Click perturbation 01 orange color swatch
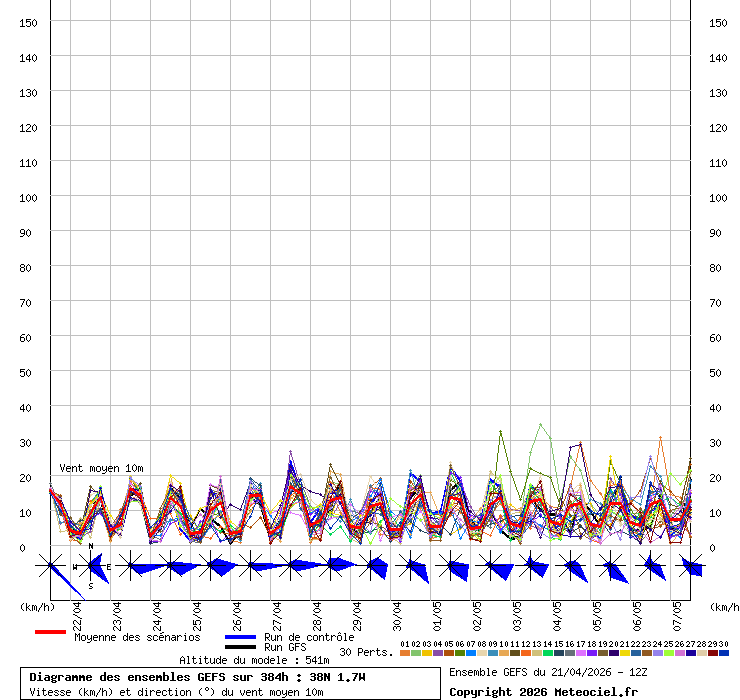Screen dimensions: 740x700 (x=404, y=653)
